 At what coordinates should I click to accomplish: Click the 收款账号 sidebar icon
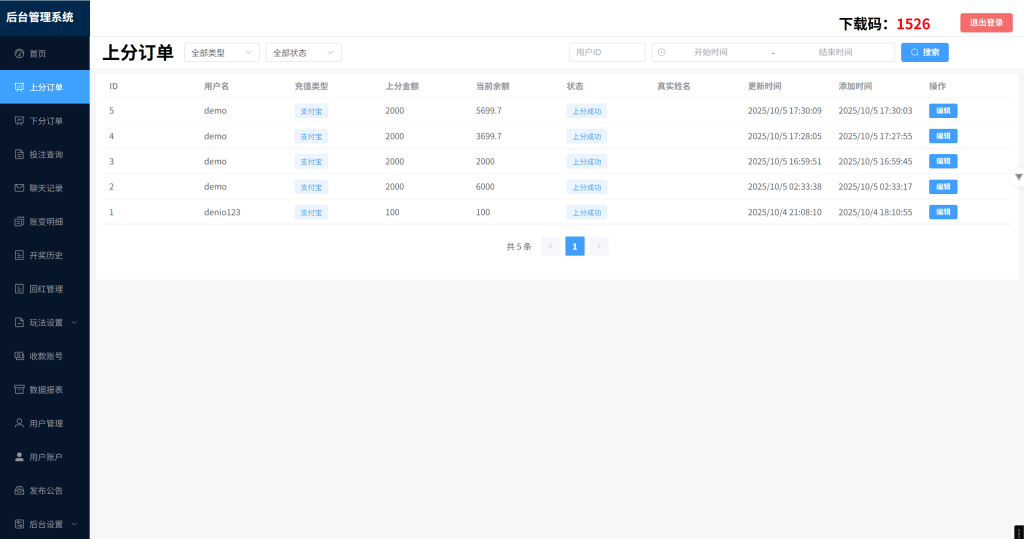click(19, 356)
